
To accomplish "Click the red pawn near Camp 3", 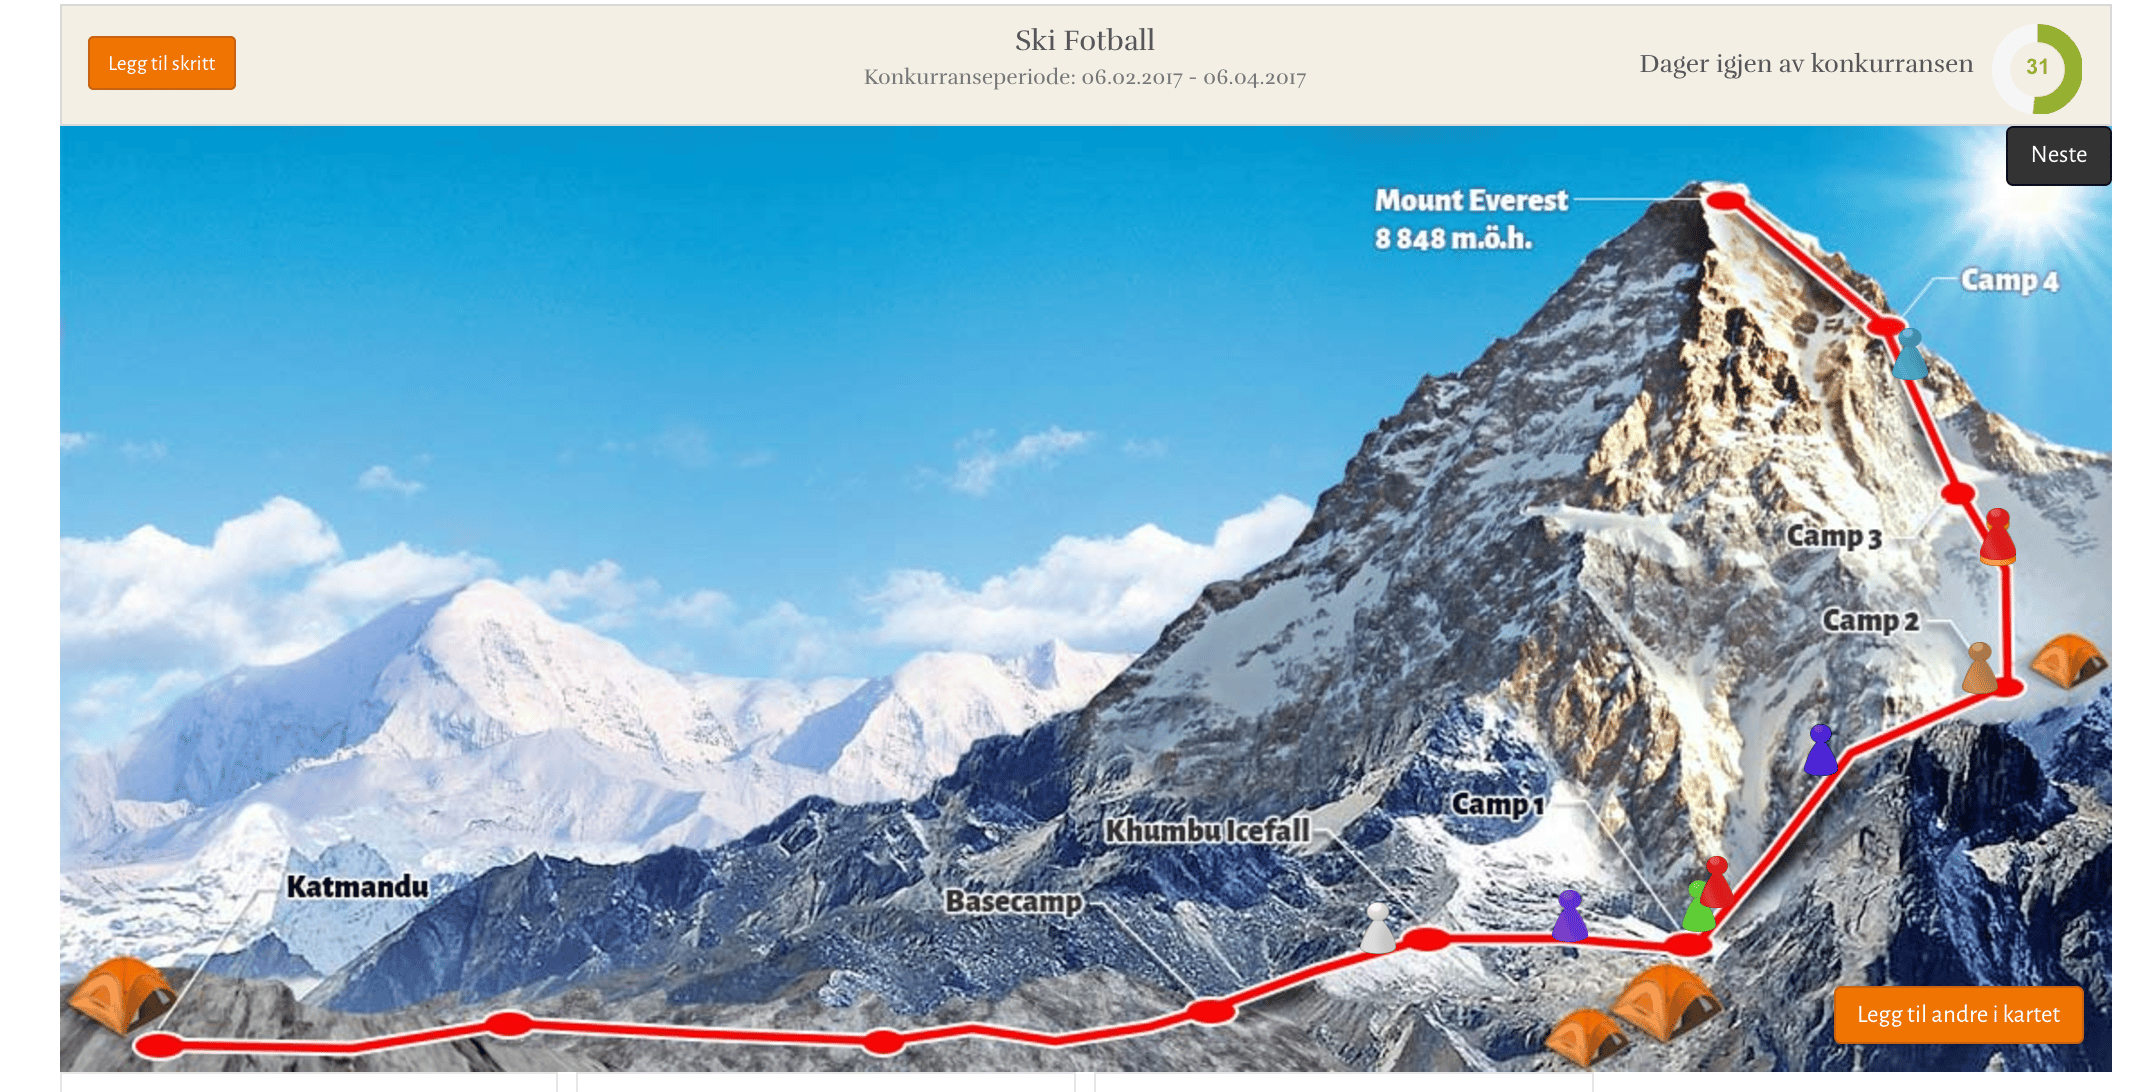I will [x=1997, y=536].
